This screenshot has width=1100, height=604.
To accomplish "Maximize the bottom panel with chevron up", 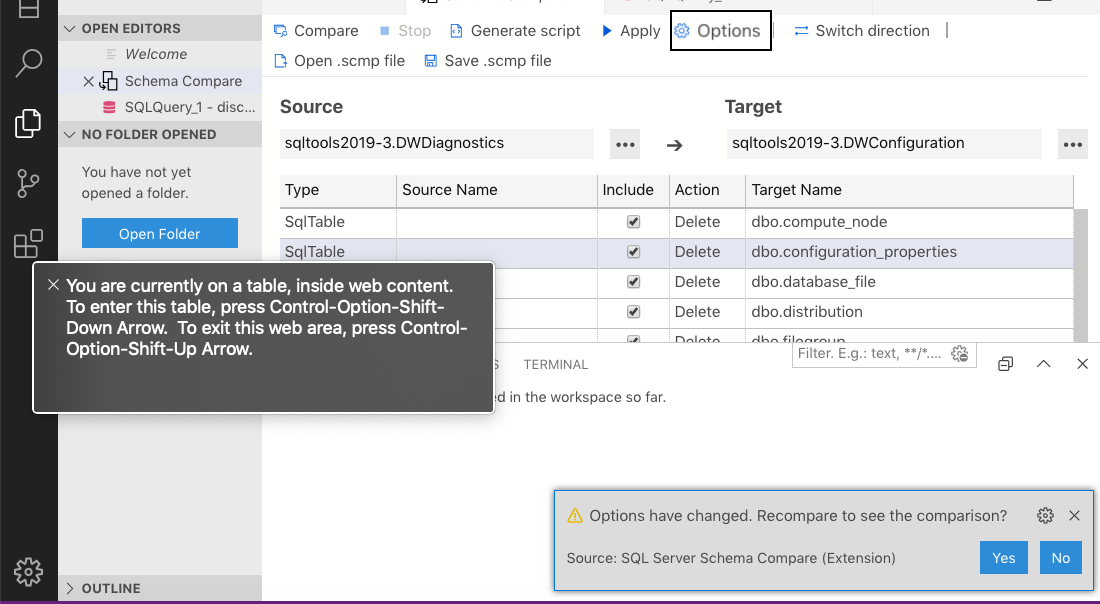I will (1044, 363).
